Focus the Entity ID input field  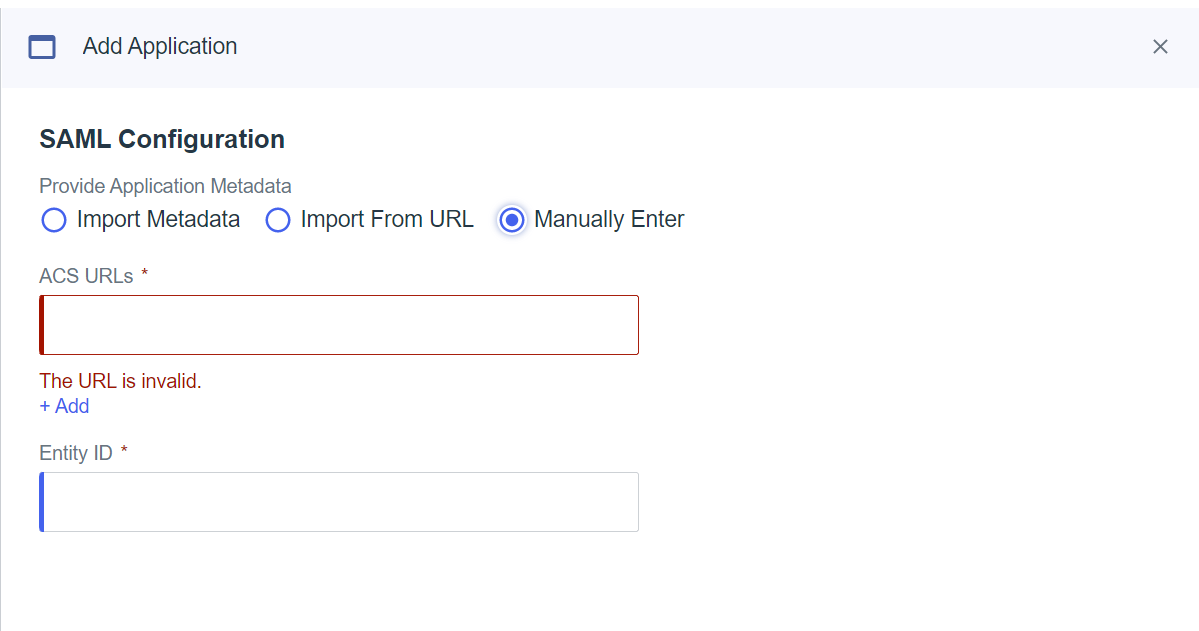pyautogui.click(x=338, y=501)
